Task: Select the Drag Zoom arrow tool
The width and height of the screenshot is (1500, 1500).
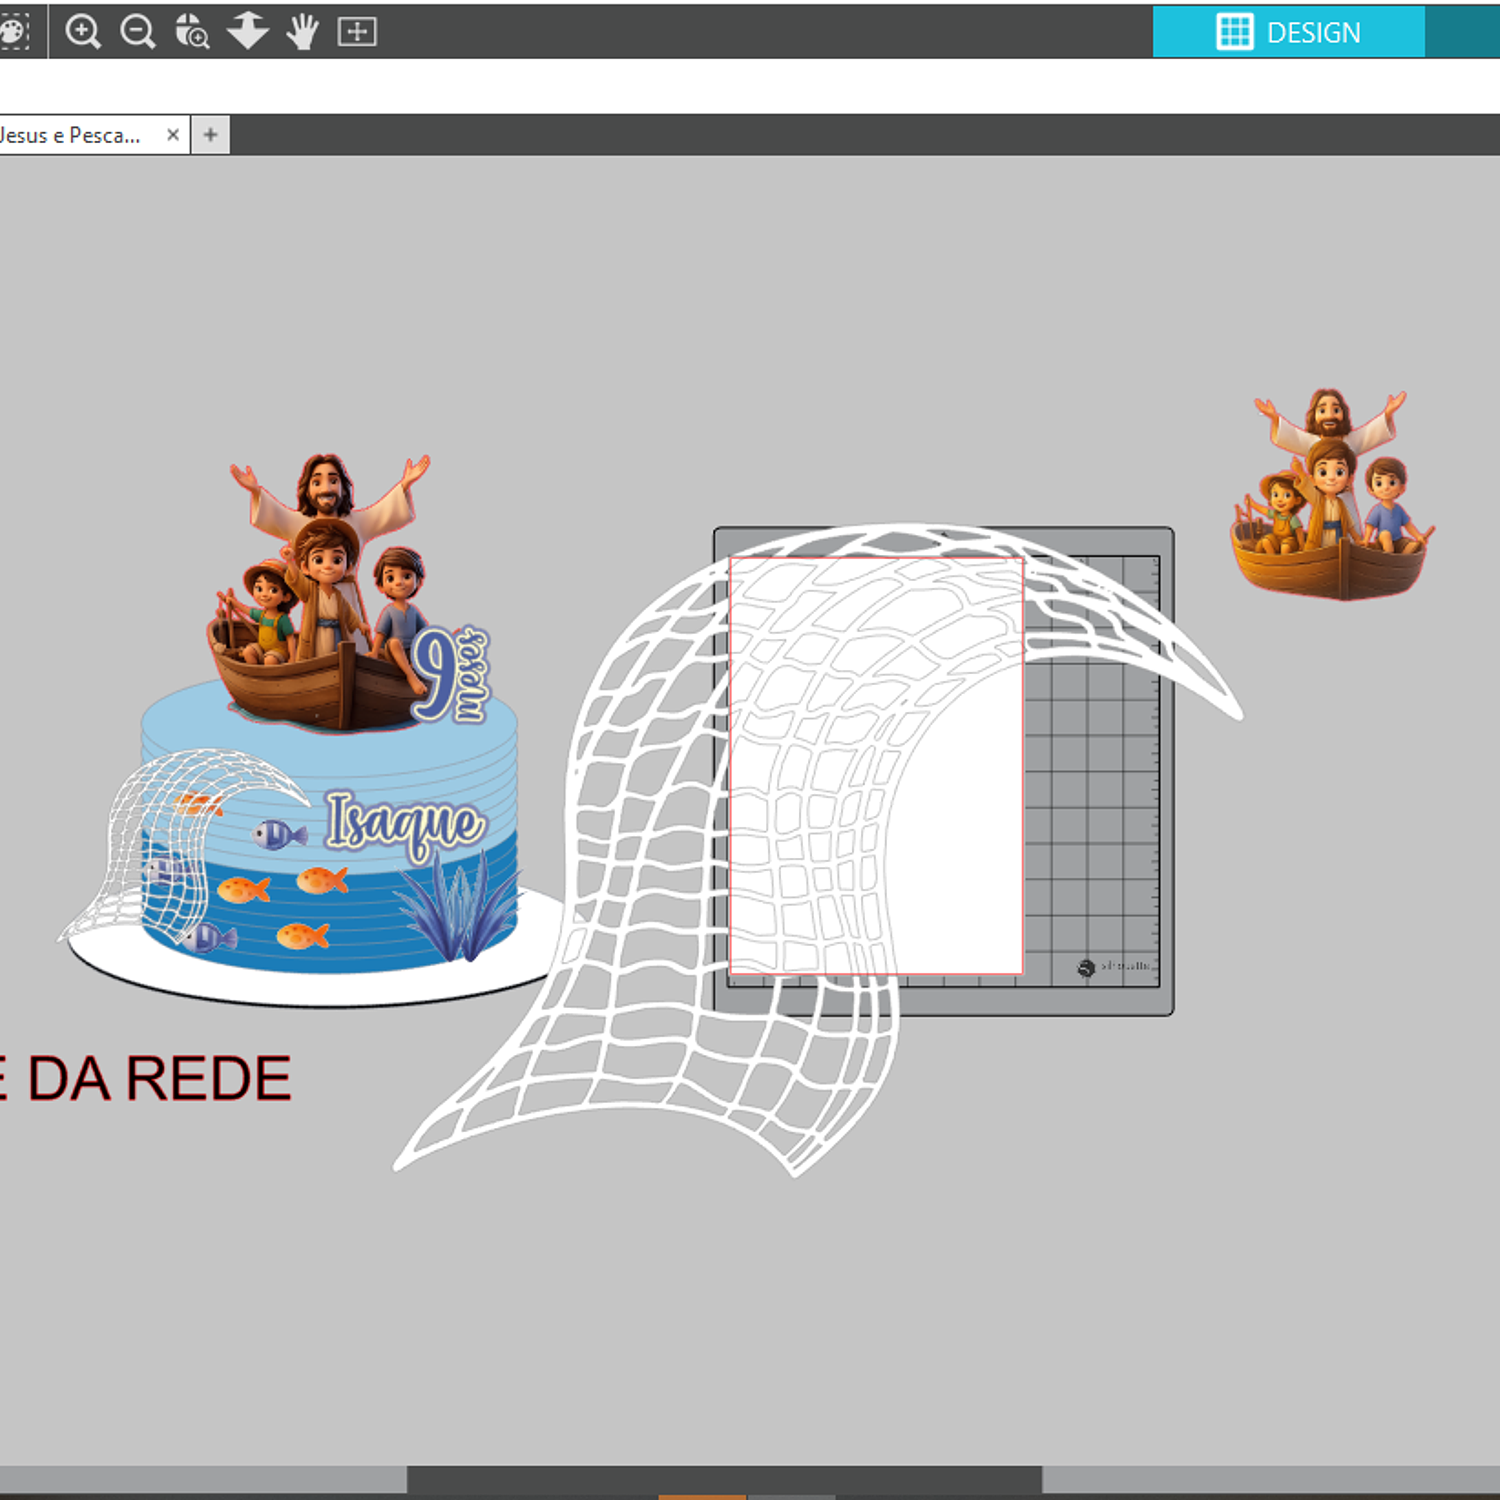Action: pyautogui.click(x=247, y=32)
